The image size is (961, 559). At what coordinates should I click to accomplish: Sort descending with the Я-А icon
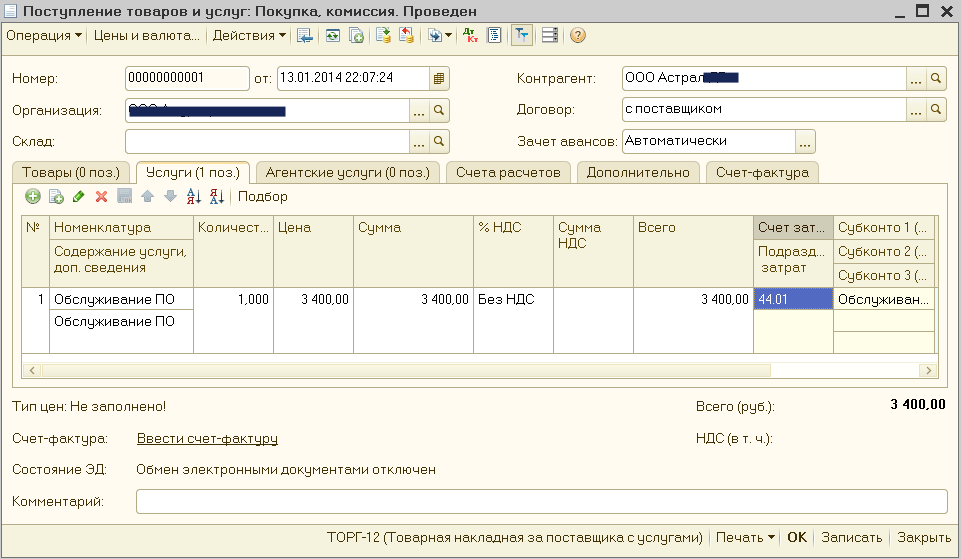(217, 197)
